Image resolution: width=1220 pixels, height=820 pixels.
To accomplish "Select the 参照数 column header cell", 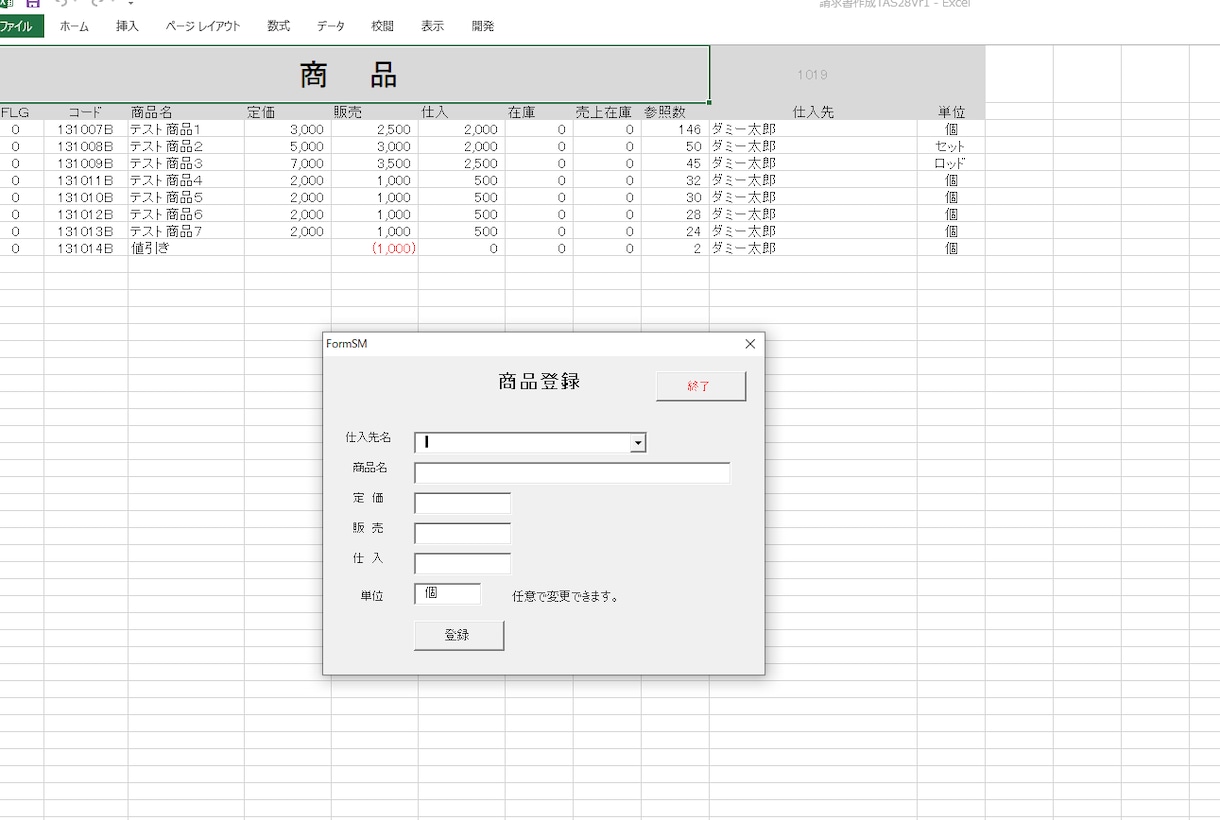I will (x=675, y=112).
